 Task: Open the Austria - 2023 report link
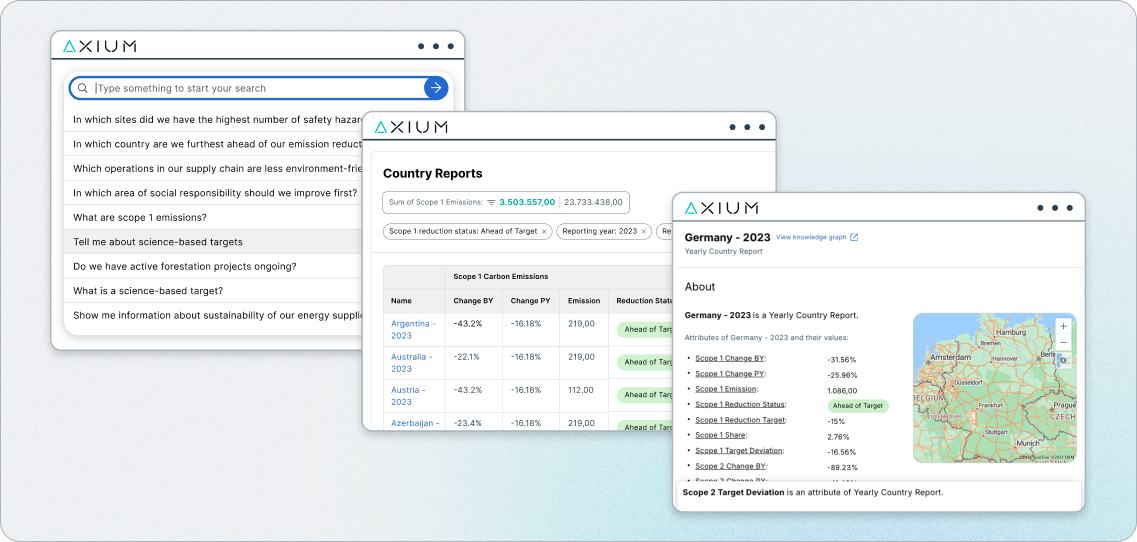pos(408,395)
